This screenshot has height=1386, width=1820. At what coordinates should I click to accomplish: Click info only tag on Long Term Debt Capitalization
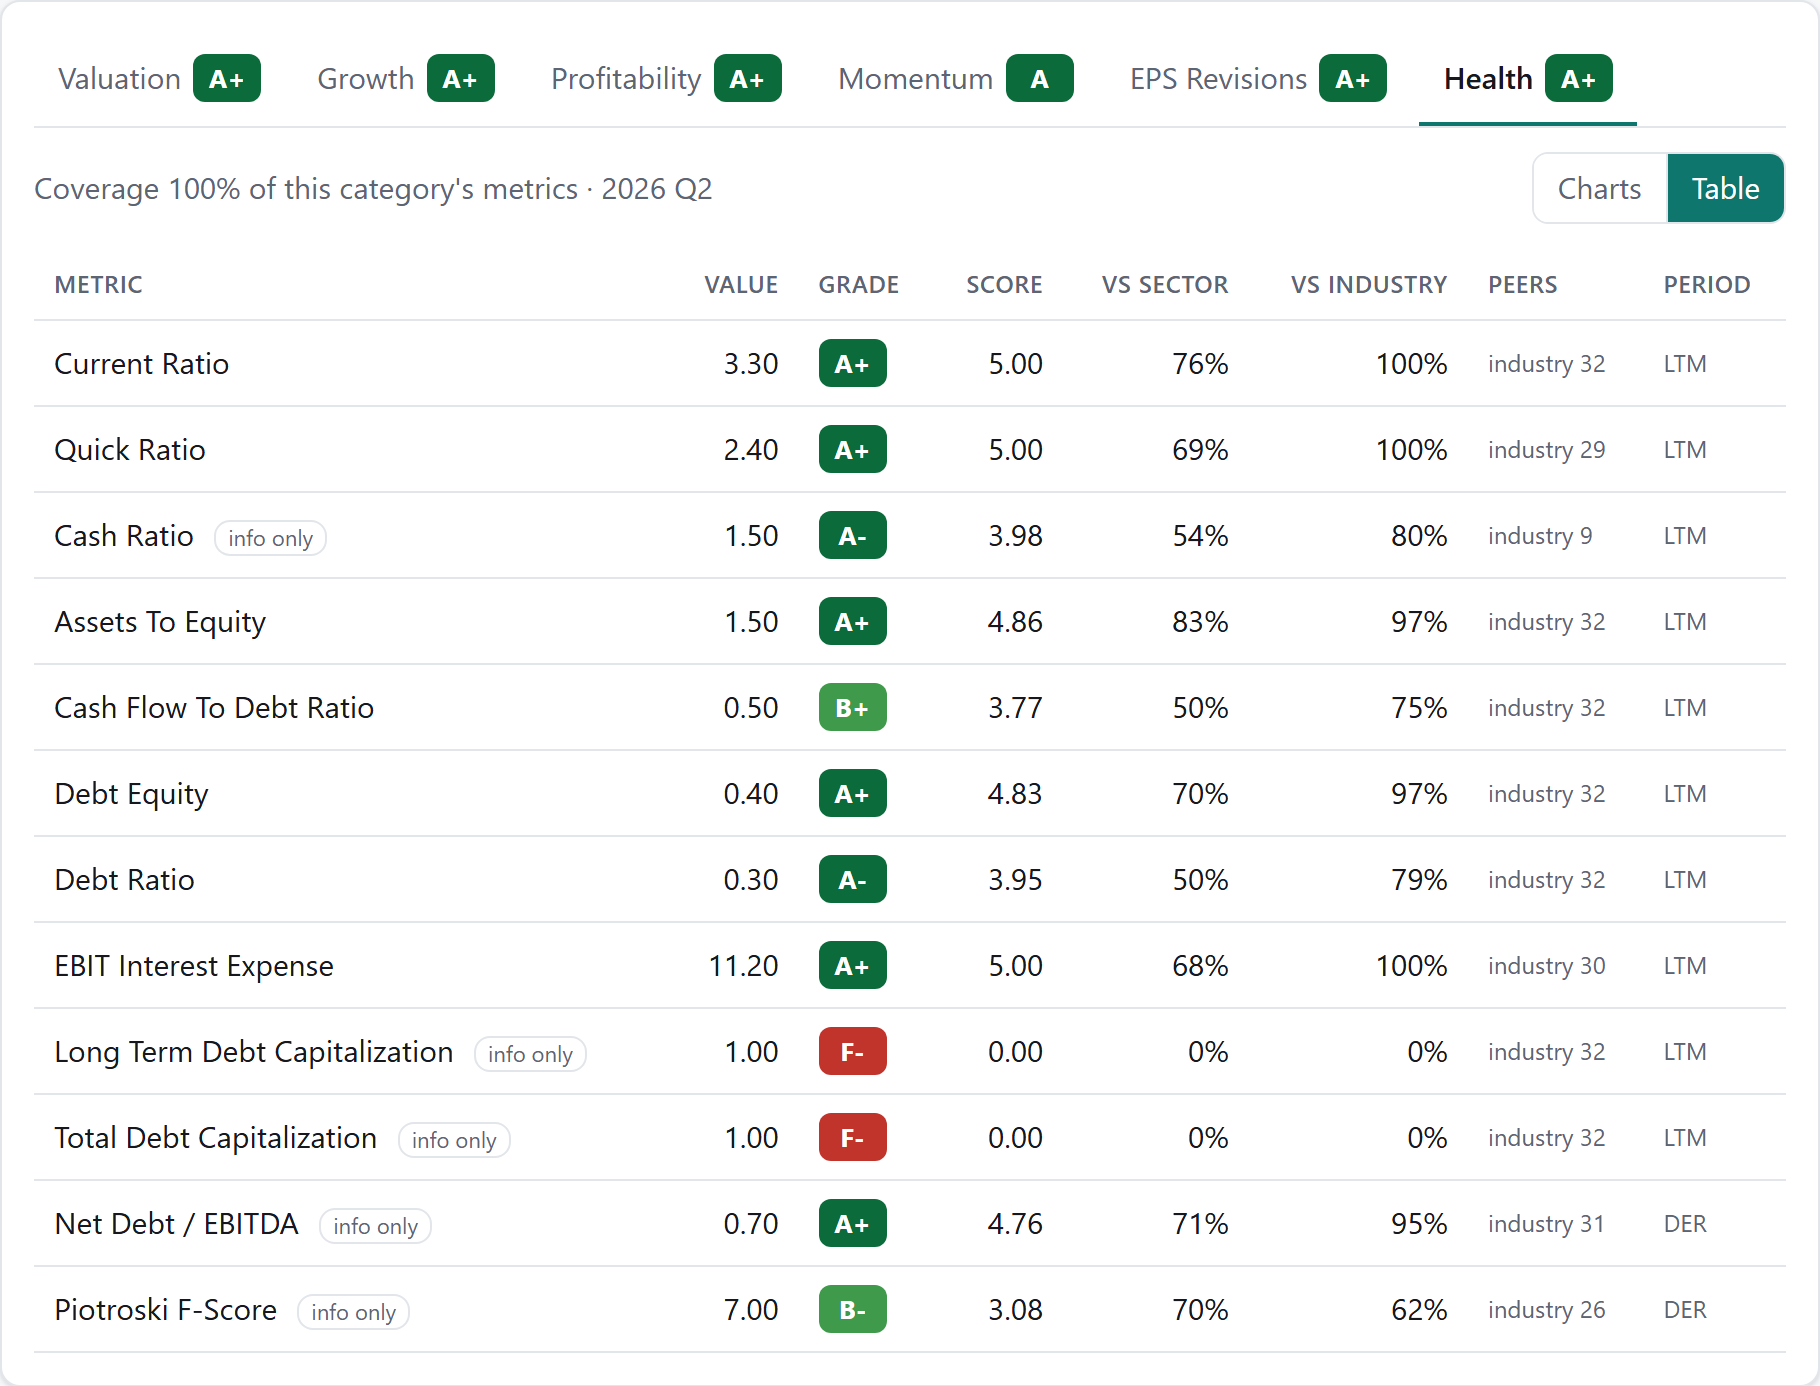click(530, 1054)
